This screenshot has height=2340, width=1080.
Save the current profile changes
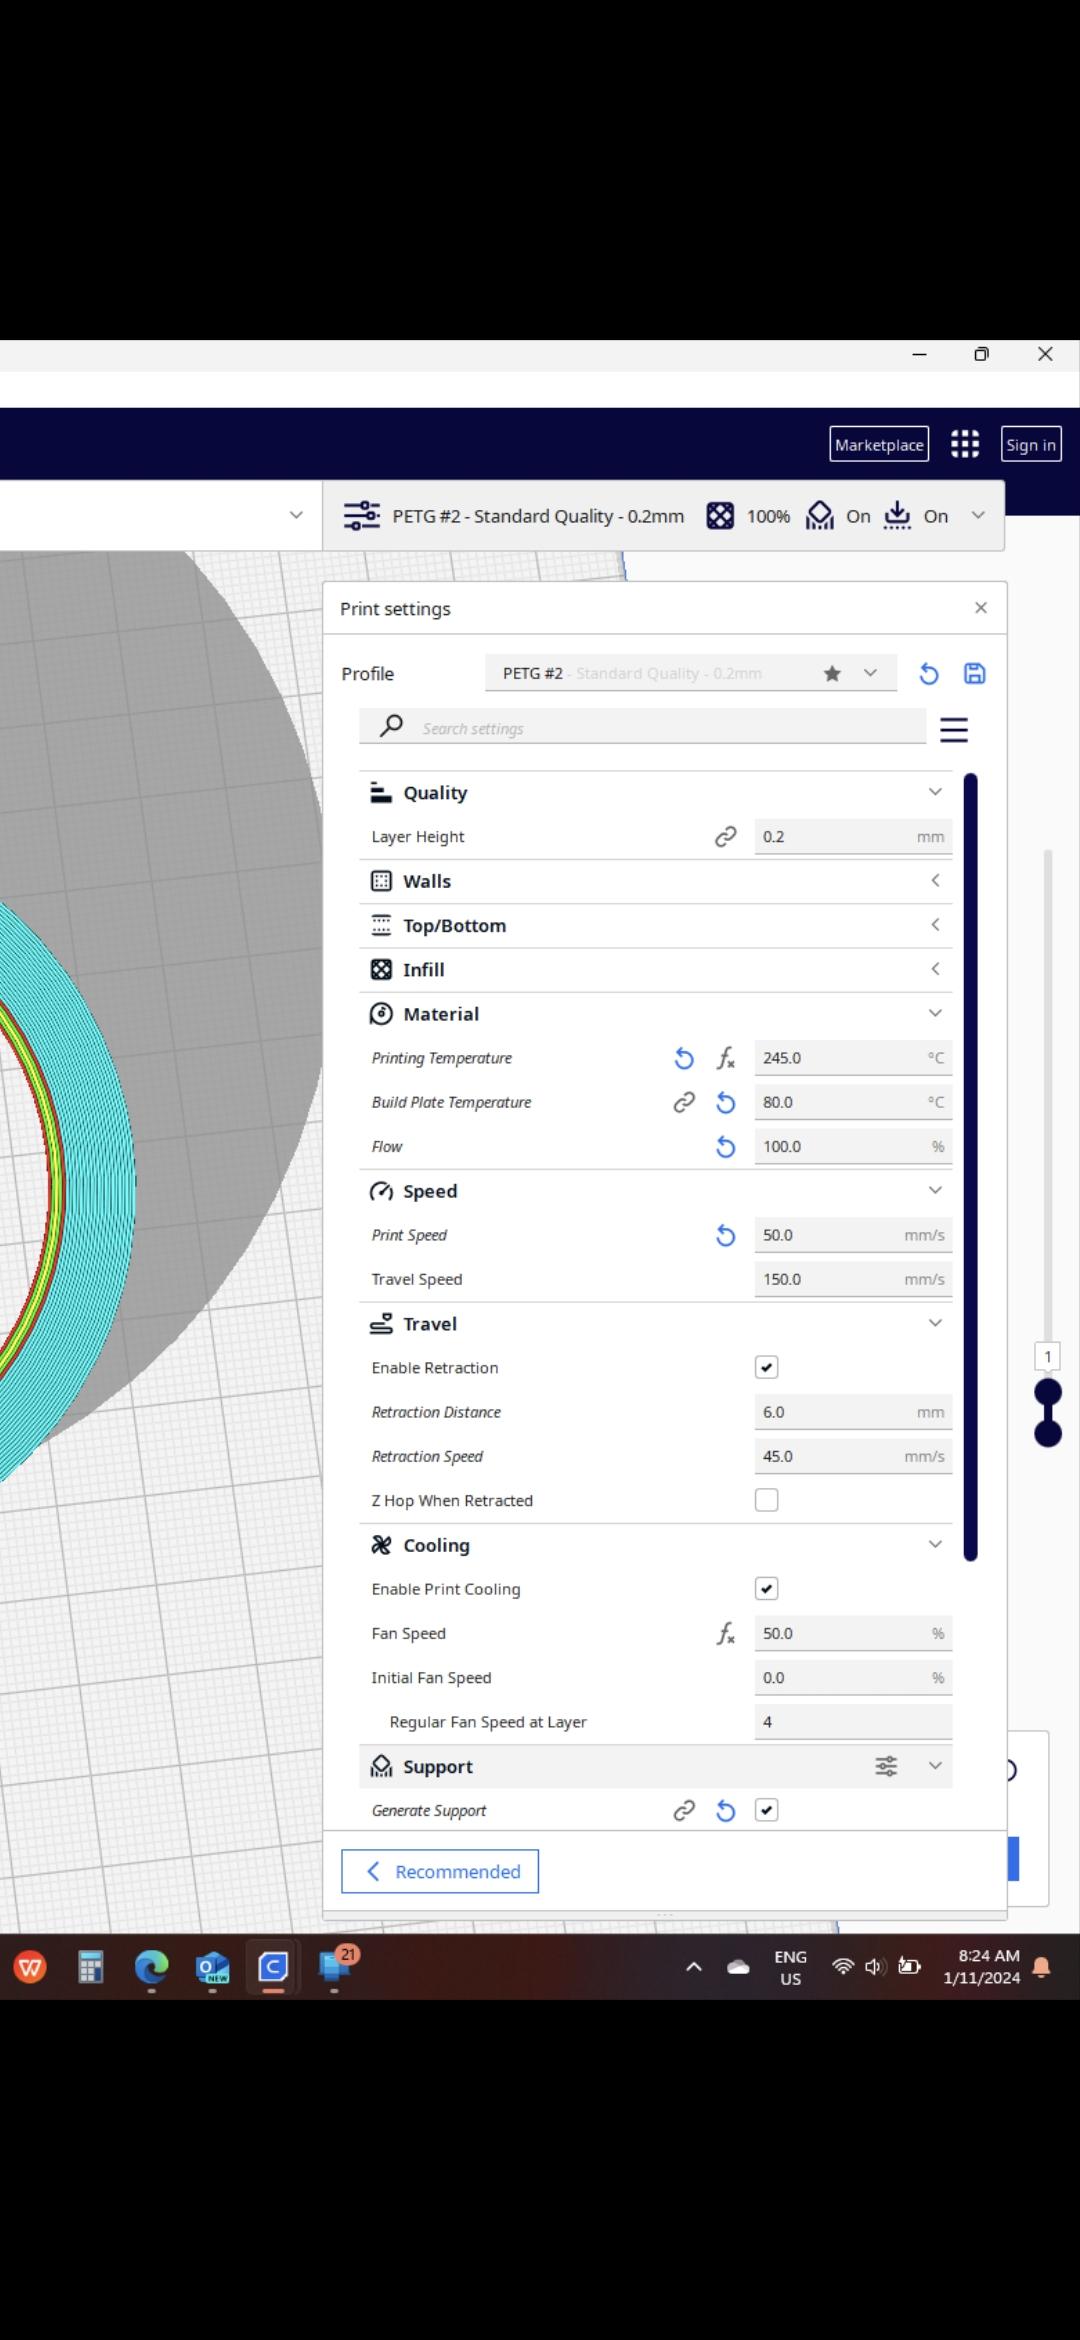(974, 674)
